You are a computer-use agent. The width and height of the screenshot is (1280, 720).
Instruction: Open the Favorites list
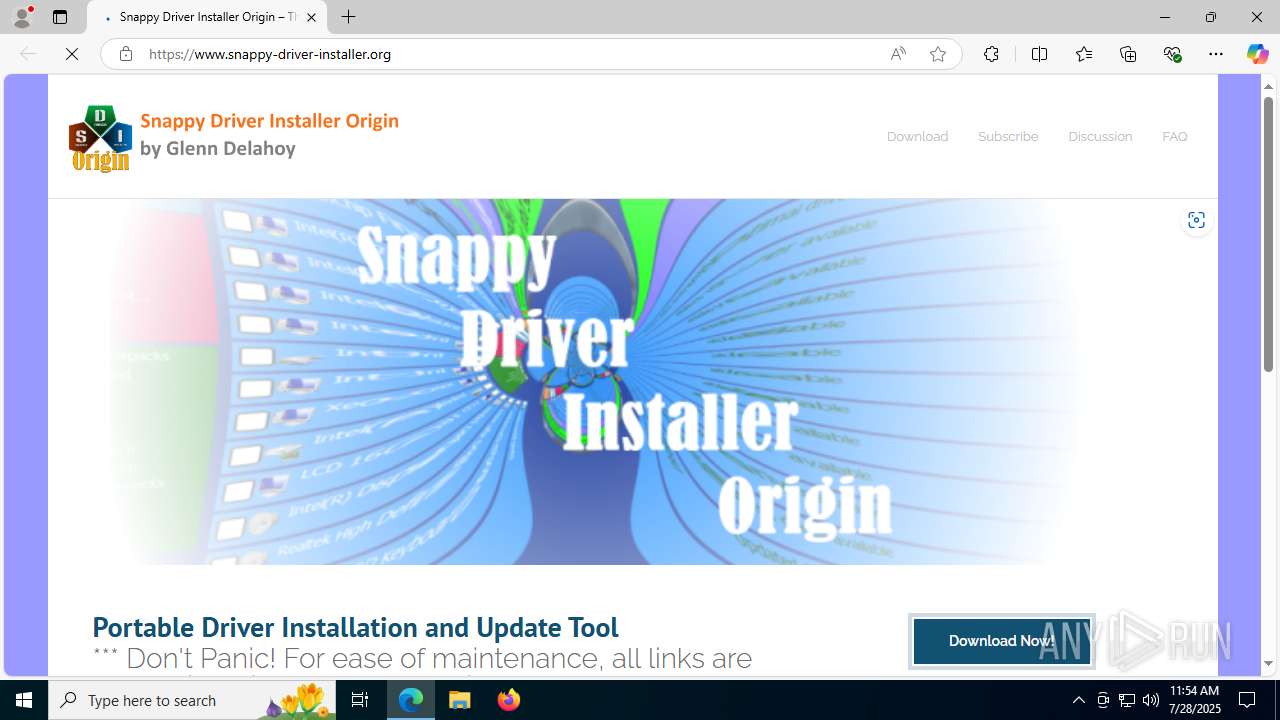(x=1084, y=54)
